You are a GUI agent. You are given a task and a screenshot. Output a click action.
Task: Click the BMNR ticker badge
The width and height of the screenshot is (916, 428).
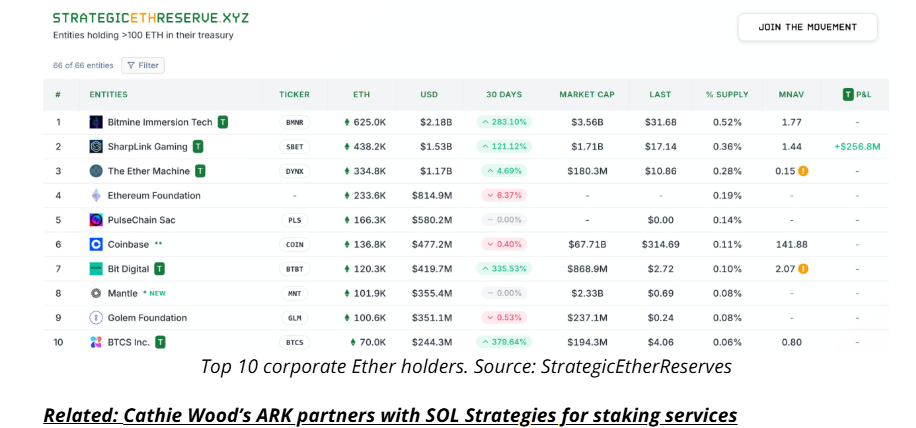(294, 122)
